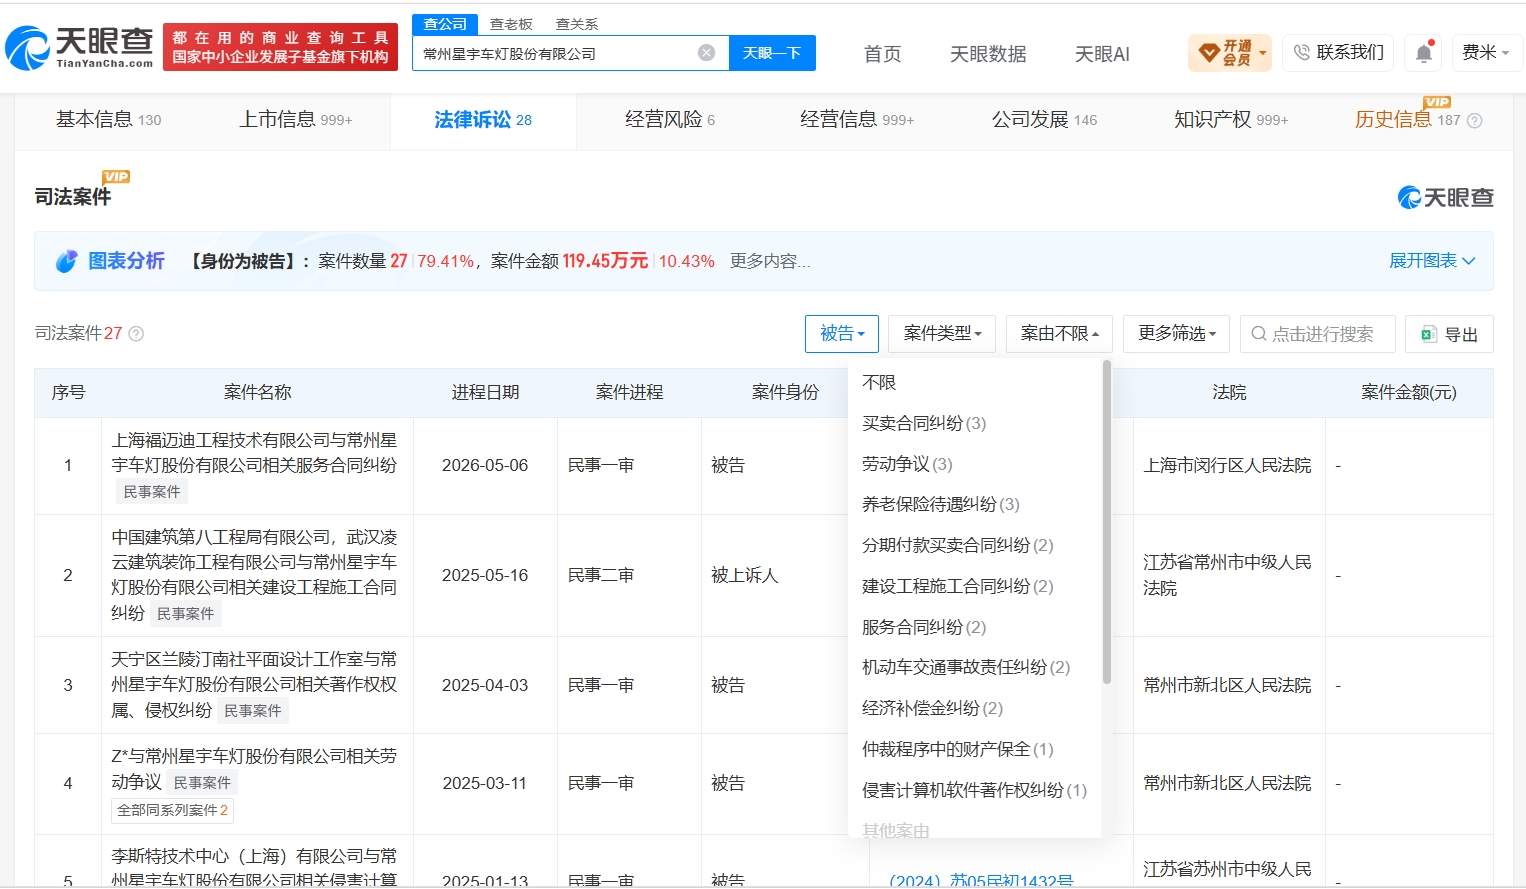Select the 查公司 search mode tab
Screen dimensions: 1526x889
(x=445, y=24)
